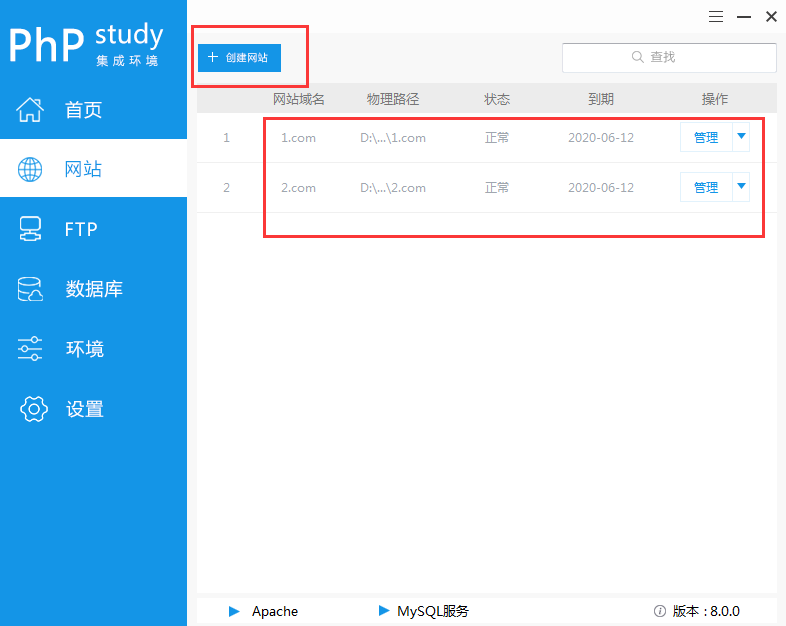Click row number 2
Image resolution: width=786 pixels, height=626 pixels.
(227, 188)
